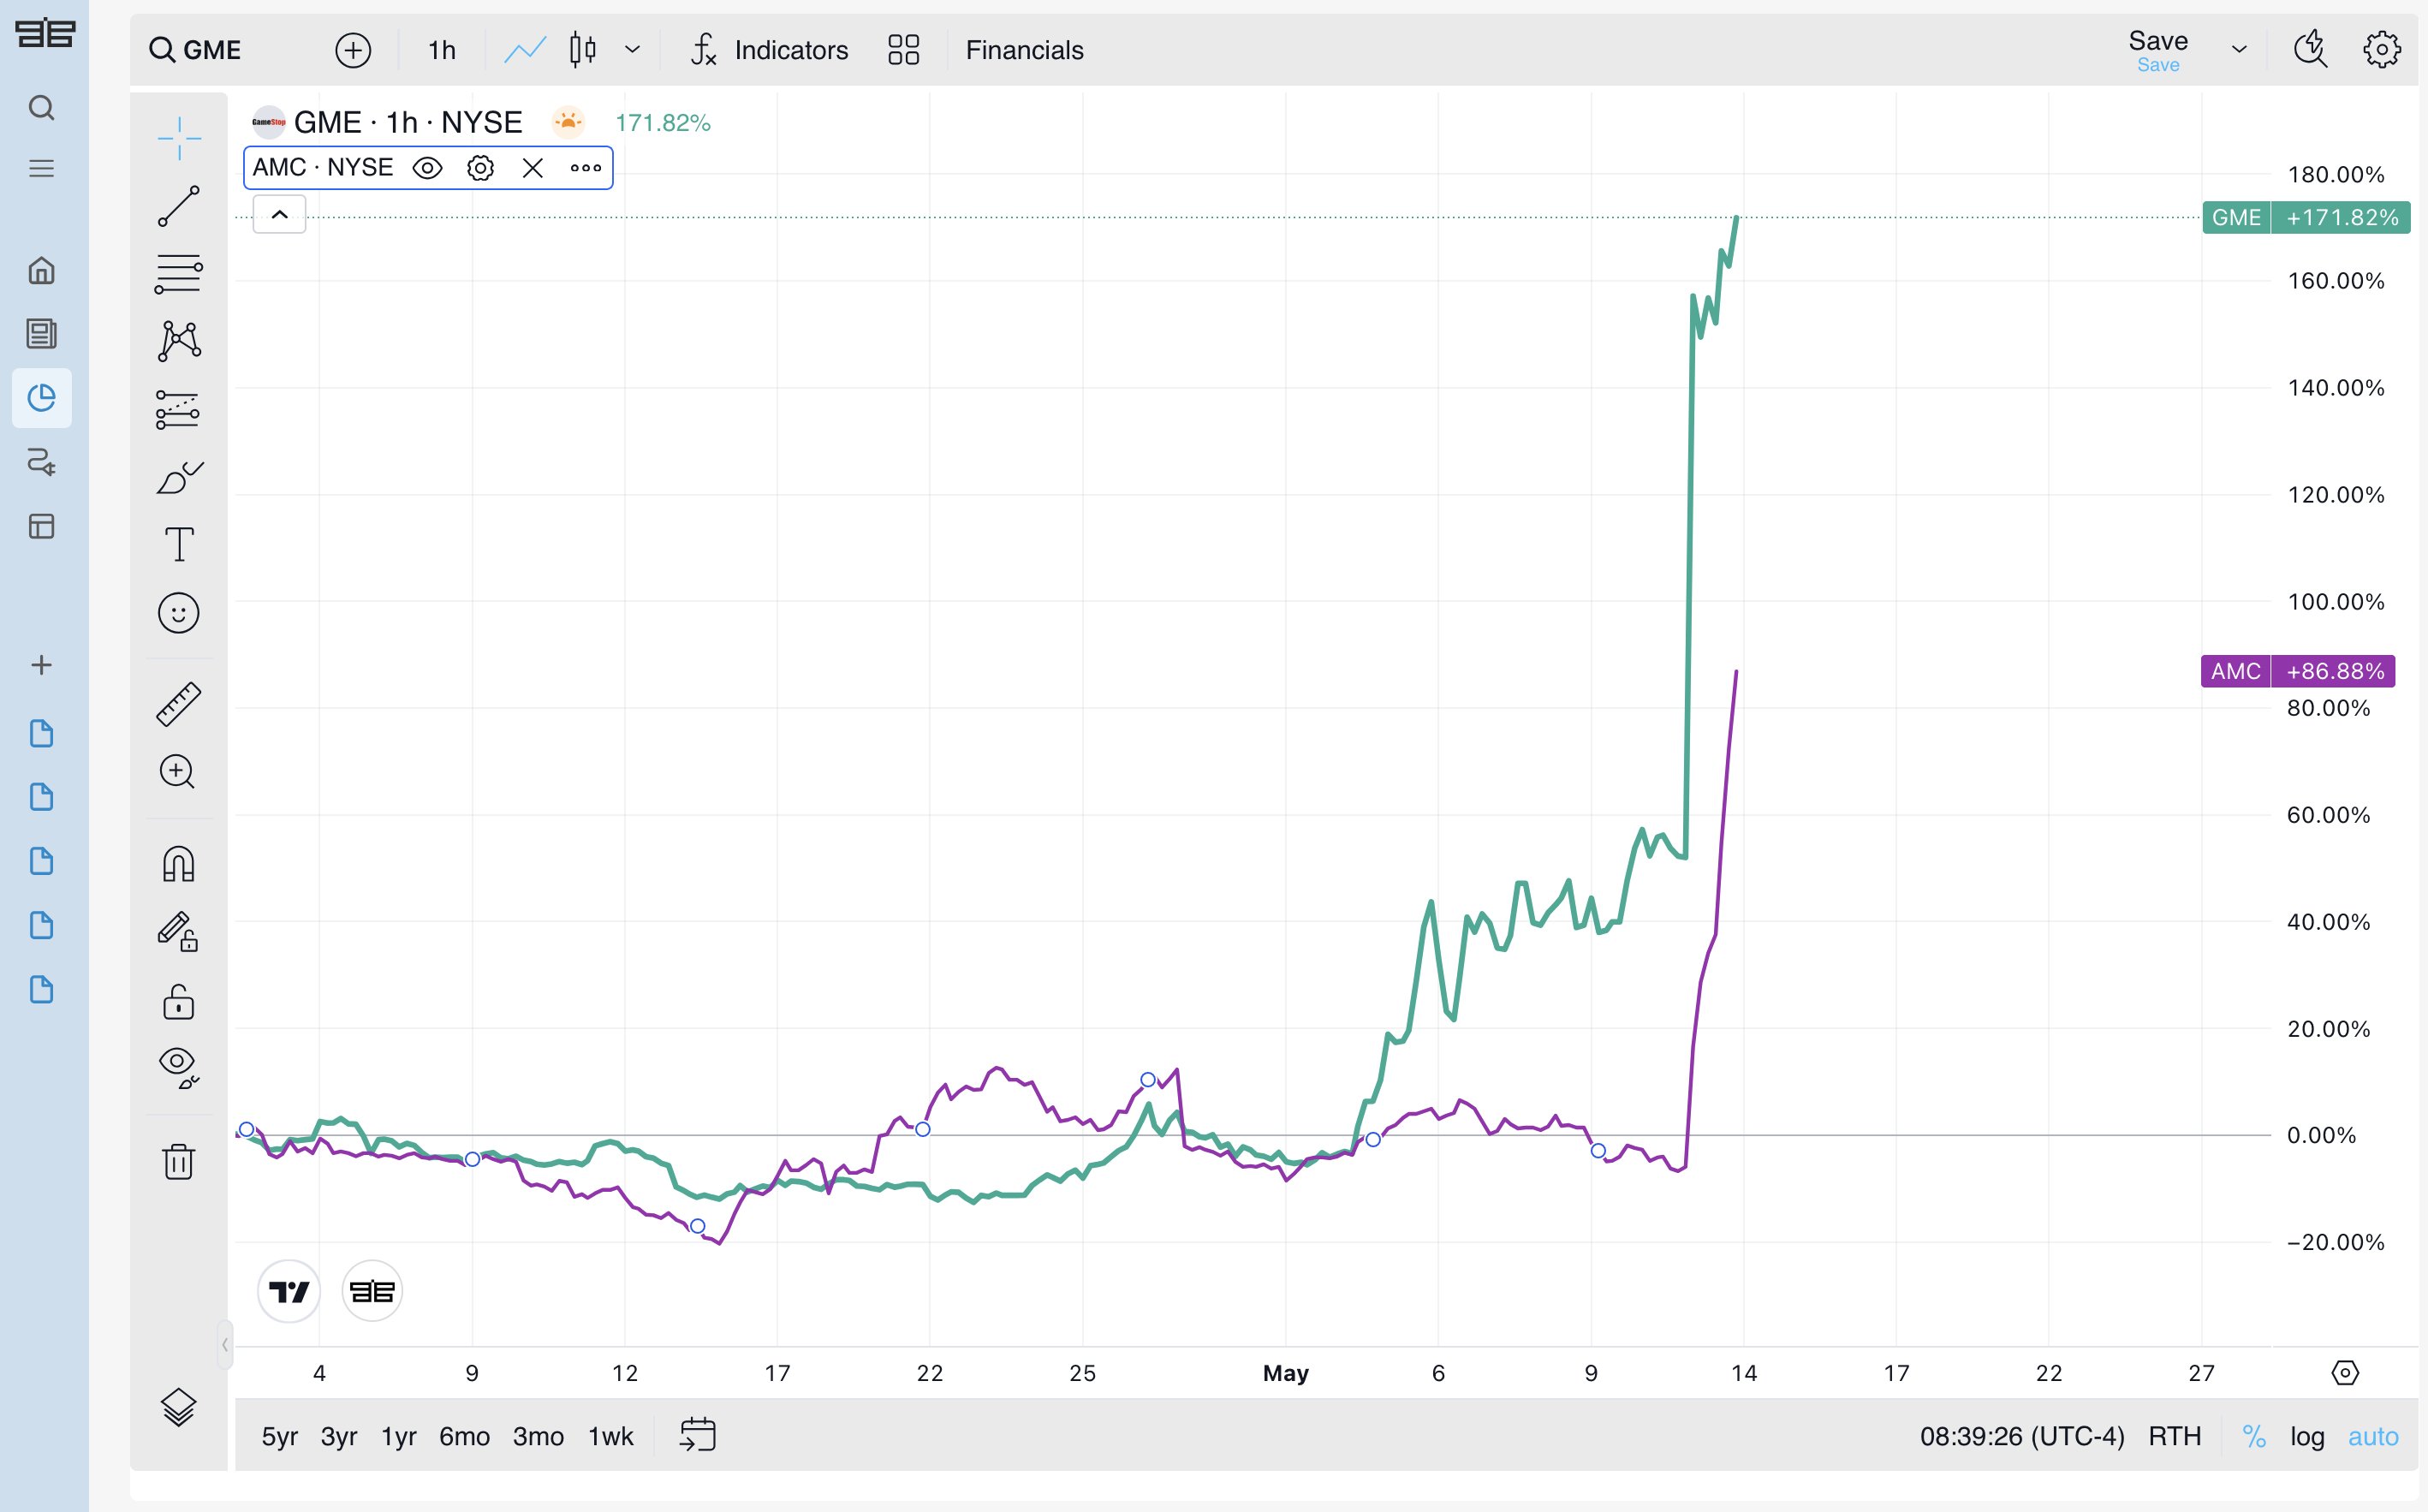Open time axis settings icon
This screenshot has width=2428, height=1512.
2345,1373
